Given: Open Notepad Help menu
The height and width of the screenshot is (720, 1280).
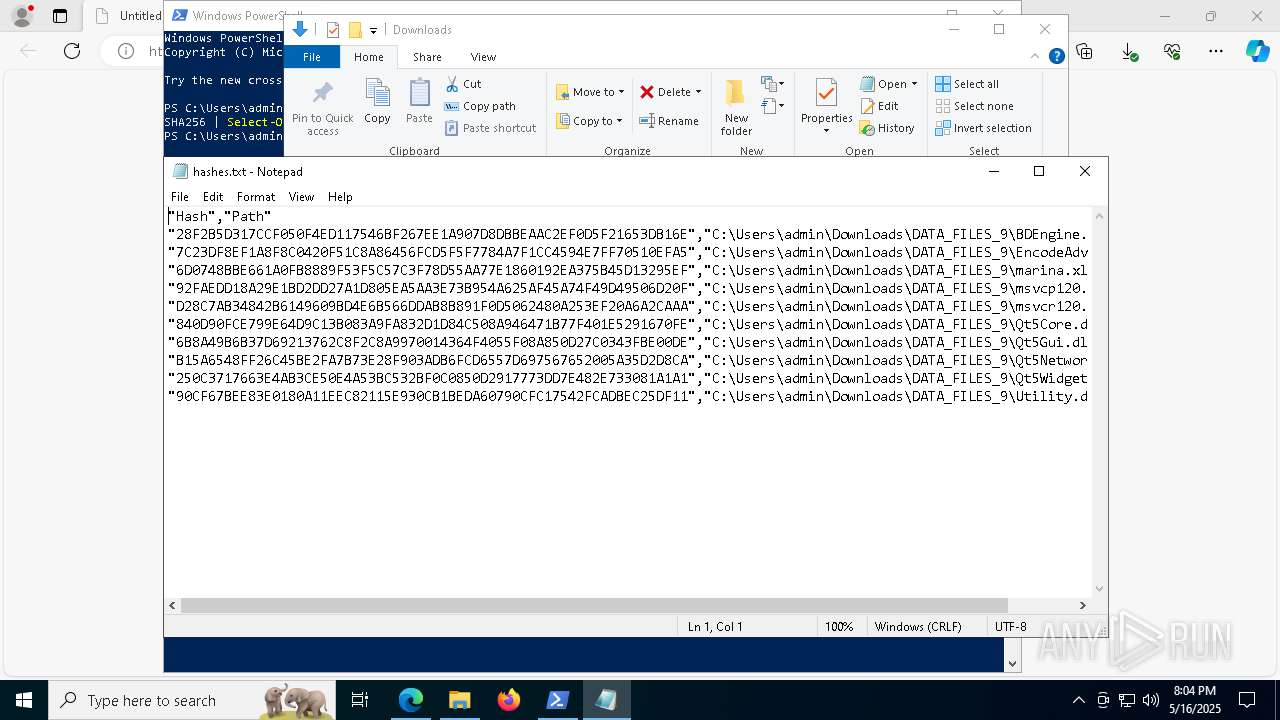Looking at the screenshot, I should (340, 197).
